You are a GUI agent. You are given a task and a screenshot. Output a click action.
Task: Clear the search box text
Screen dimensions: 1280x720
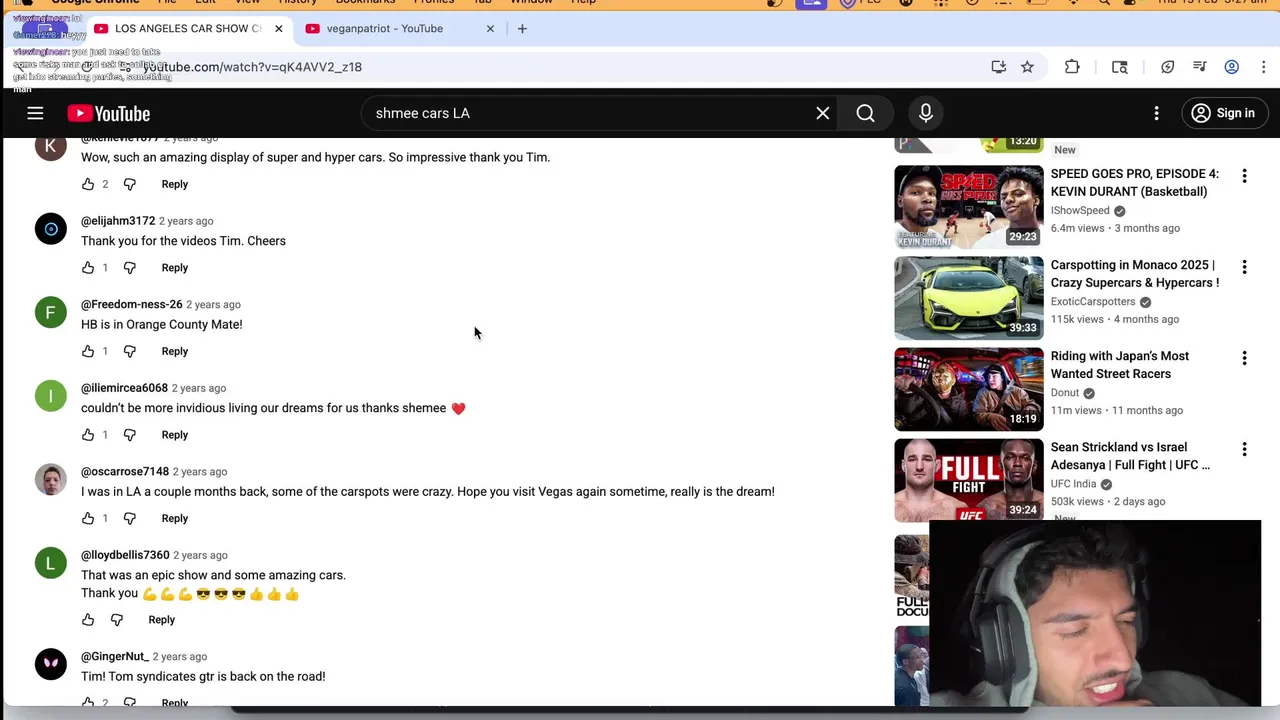tap(822, 113)
